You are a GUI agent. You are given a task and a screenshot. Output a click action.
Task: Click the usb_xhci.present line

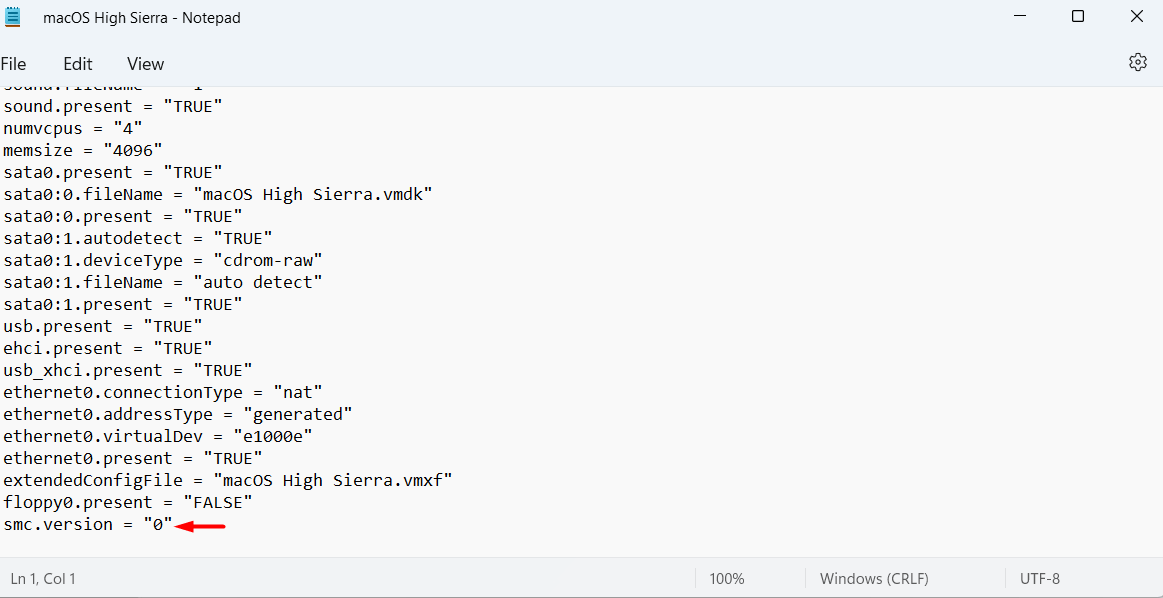pos(127,371)
